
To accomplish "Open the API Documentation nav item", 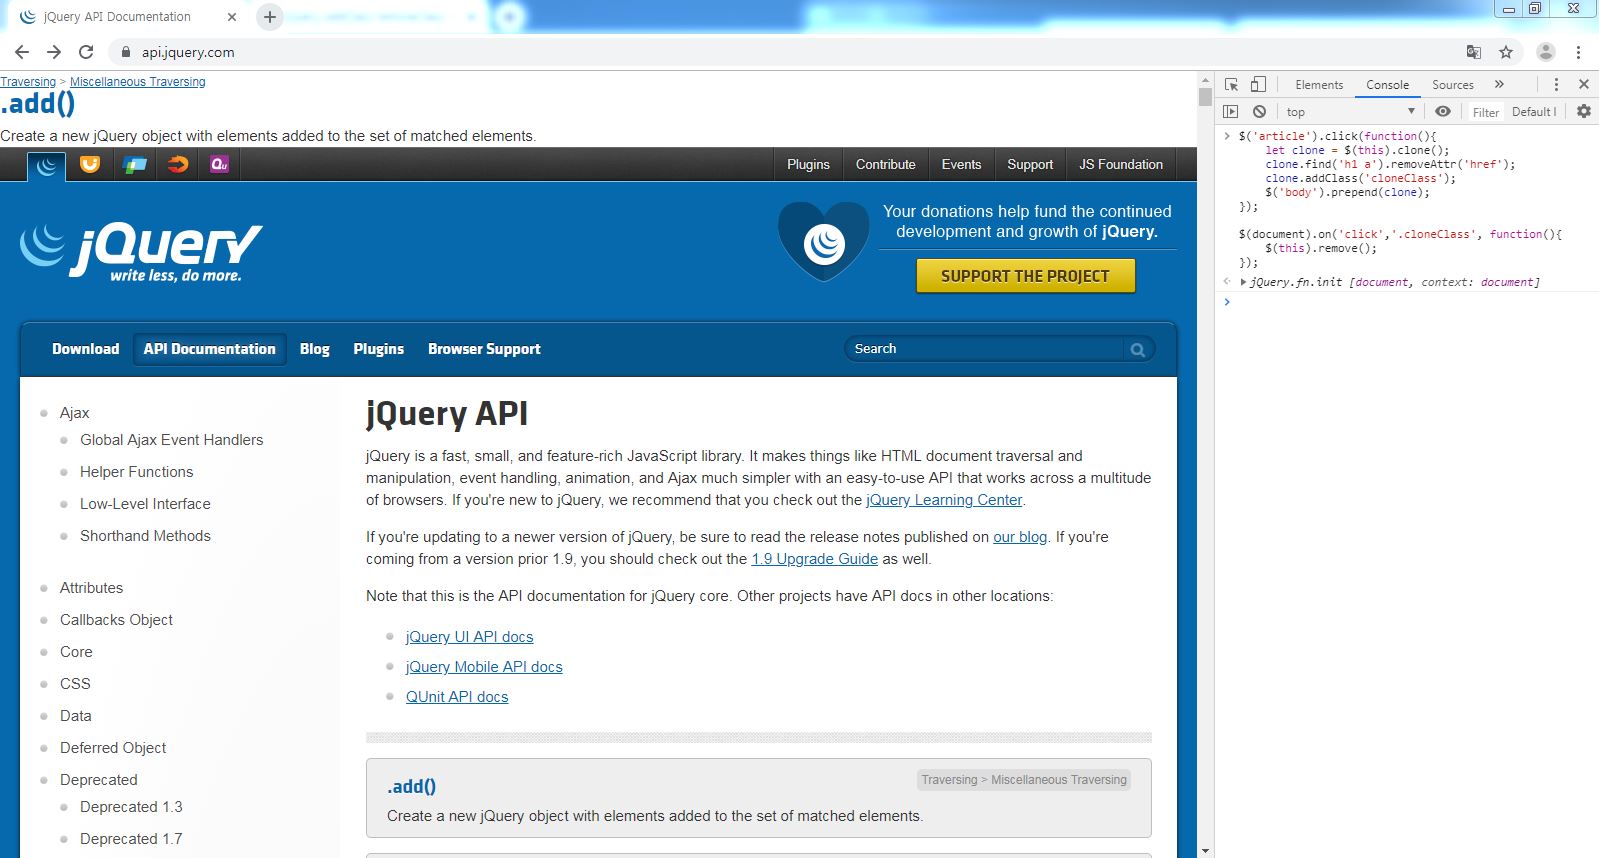I will pos(209,349).
